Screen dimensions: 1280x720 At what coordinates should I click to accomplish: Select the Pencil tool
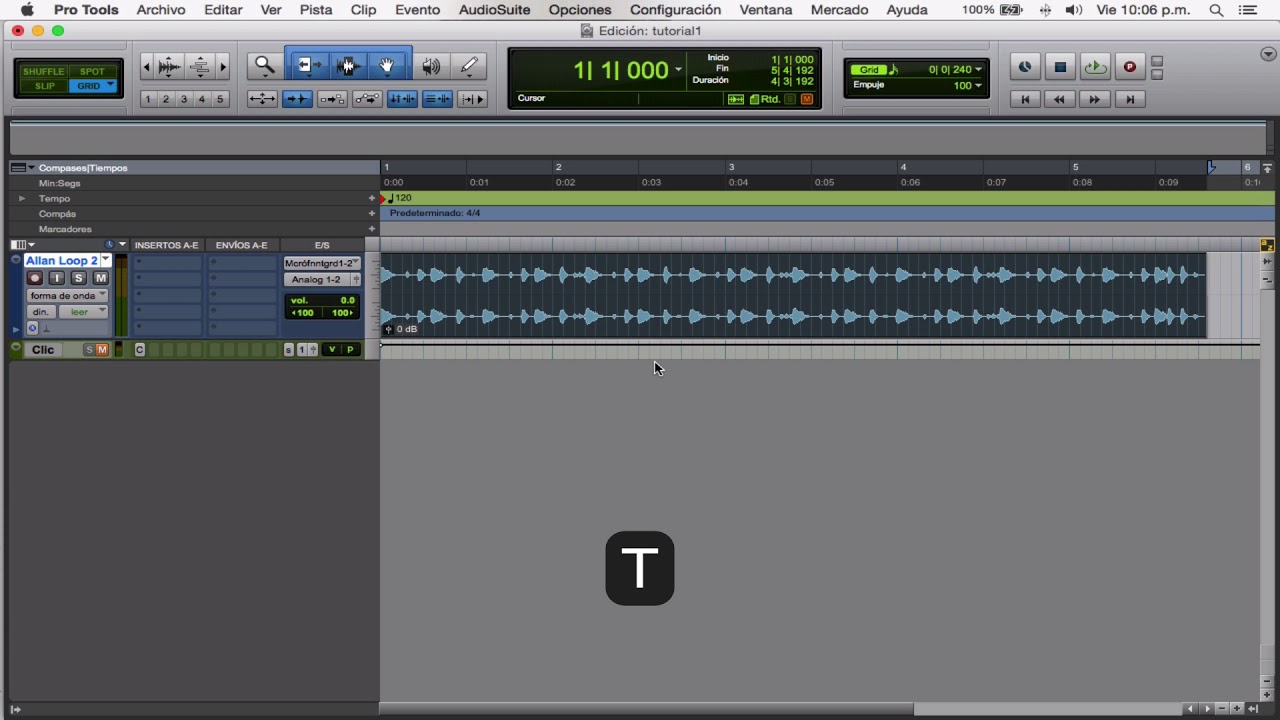click(x=469, y=67)
